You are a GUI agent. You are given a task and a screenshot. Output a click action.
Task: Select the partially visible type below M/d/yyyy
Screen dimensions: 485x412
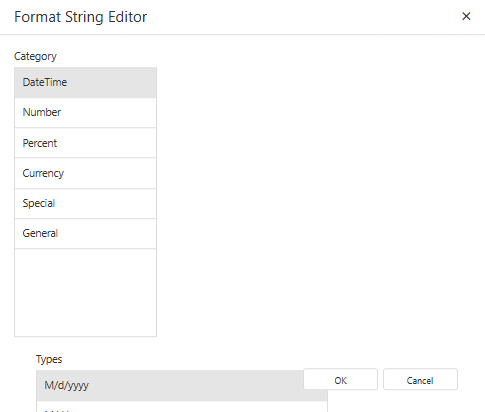(x=182, y=407)
